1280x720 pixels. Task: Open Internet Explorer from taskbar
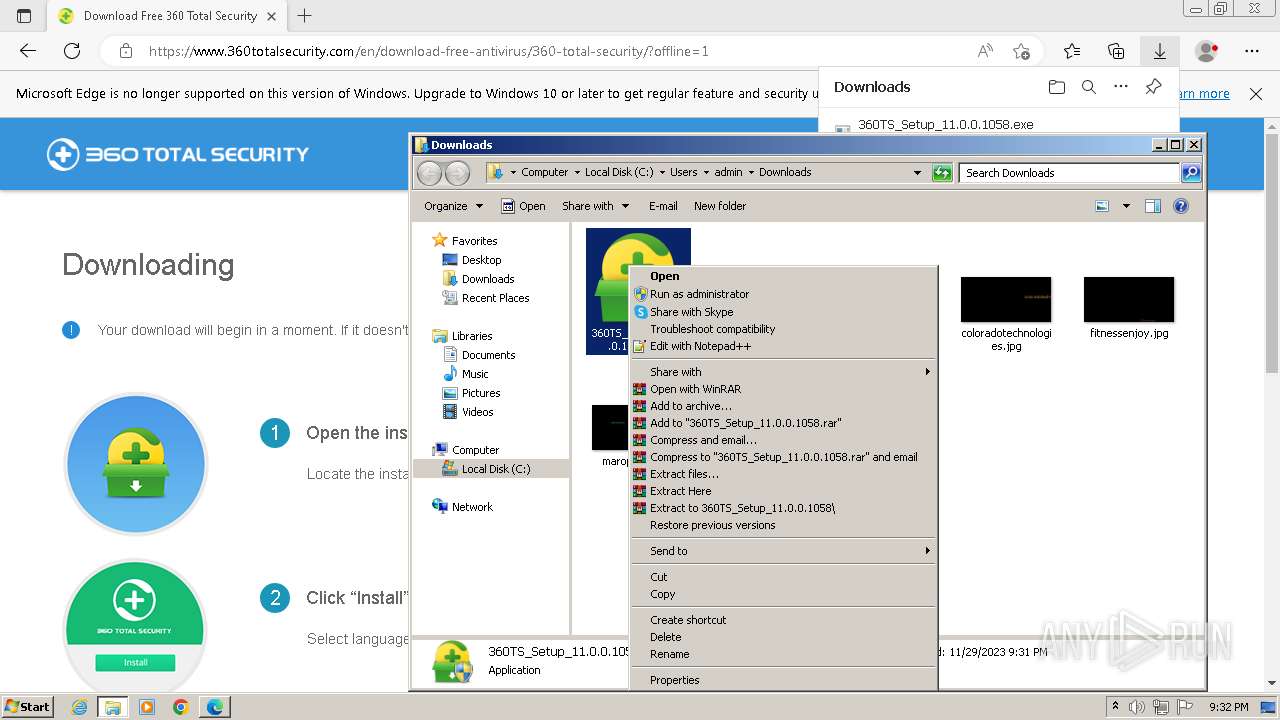80,707
